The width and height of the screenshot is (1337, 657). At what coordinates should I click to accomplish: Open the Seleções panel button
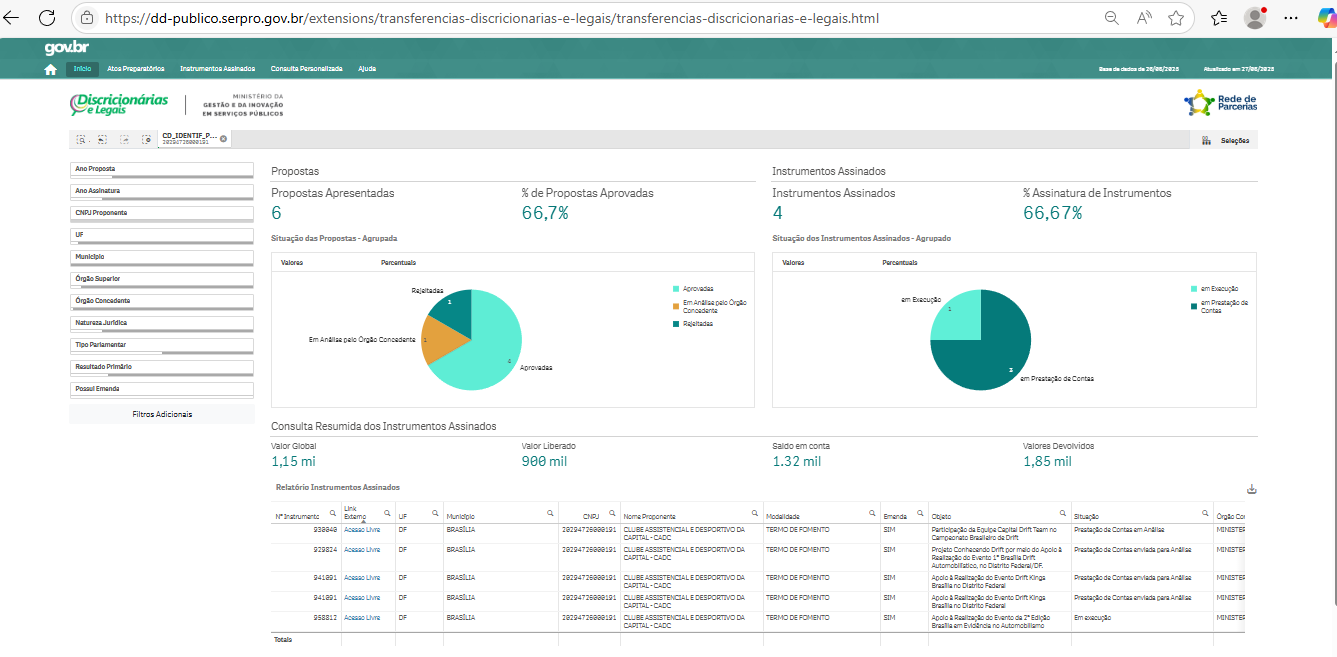pyautogui.click(x=1226, y=141)
